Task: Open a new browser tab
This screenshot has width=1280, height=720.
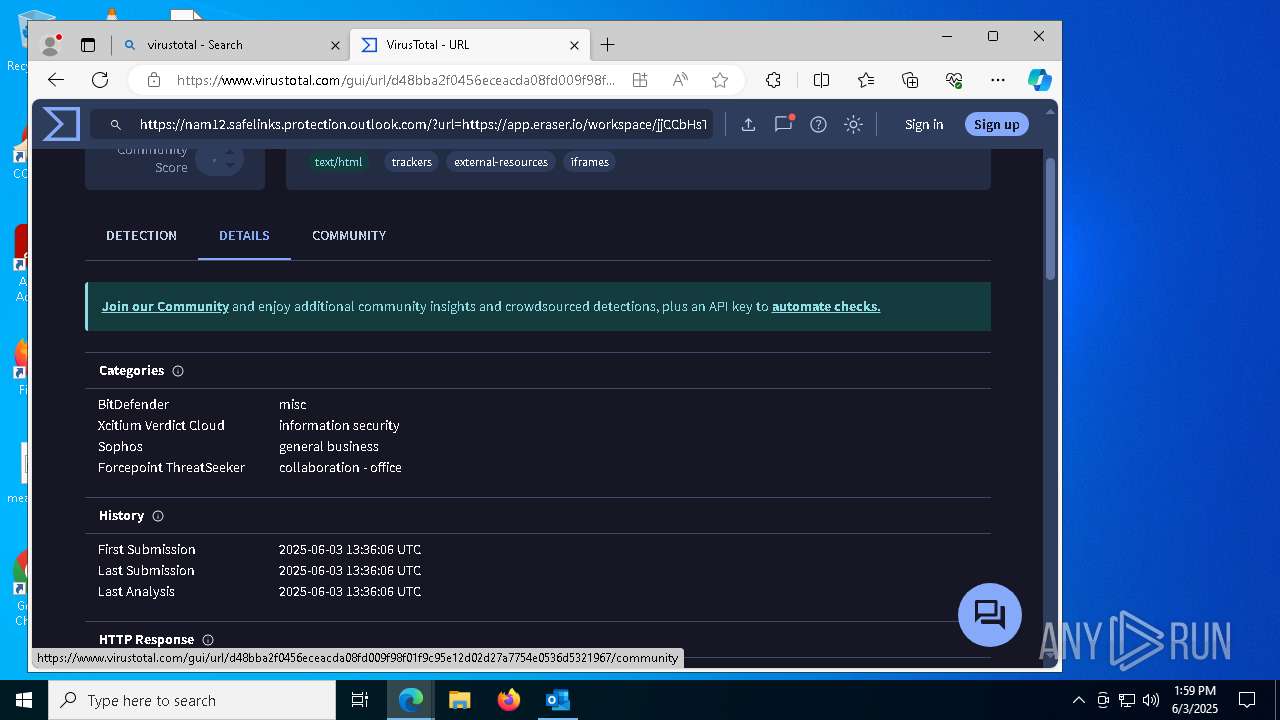Action: pyautogui.click(x=607, y=45)
